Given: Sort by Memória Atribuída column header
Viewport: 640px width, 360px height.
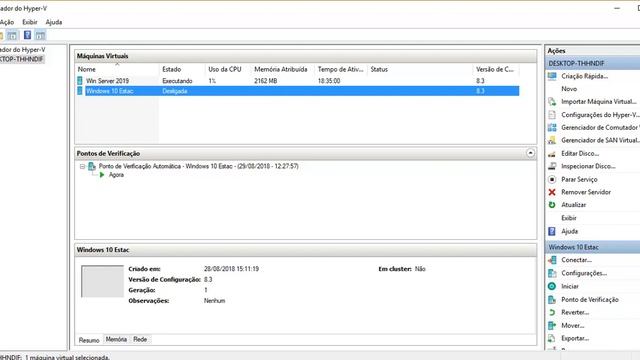Looking at the screenshot, I should click(283, 69).
